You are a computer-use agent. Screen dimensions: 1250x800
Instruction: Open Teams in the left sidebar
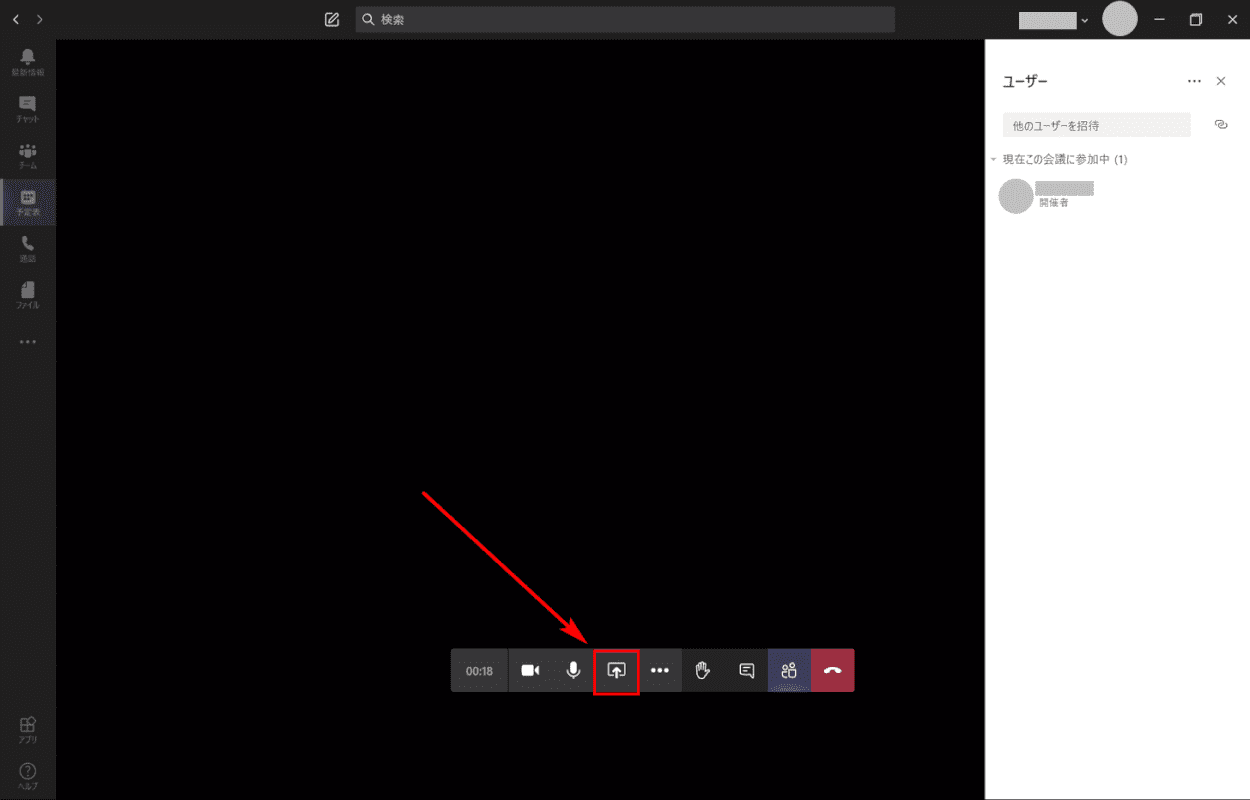[28, 156]
